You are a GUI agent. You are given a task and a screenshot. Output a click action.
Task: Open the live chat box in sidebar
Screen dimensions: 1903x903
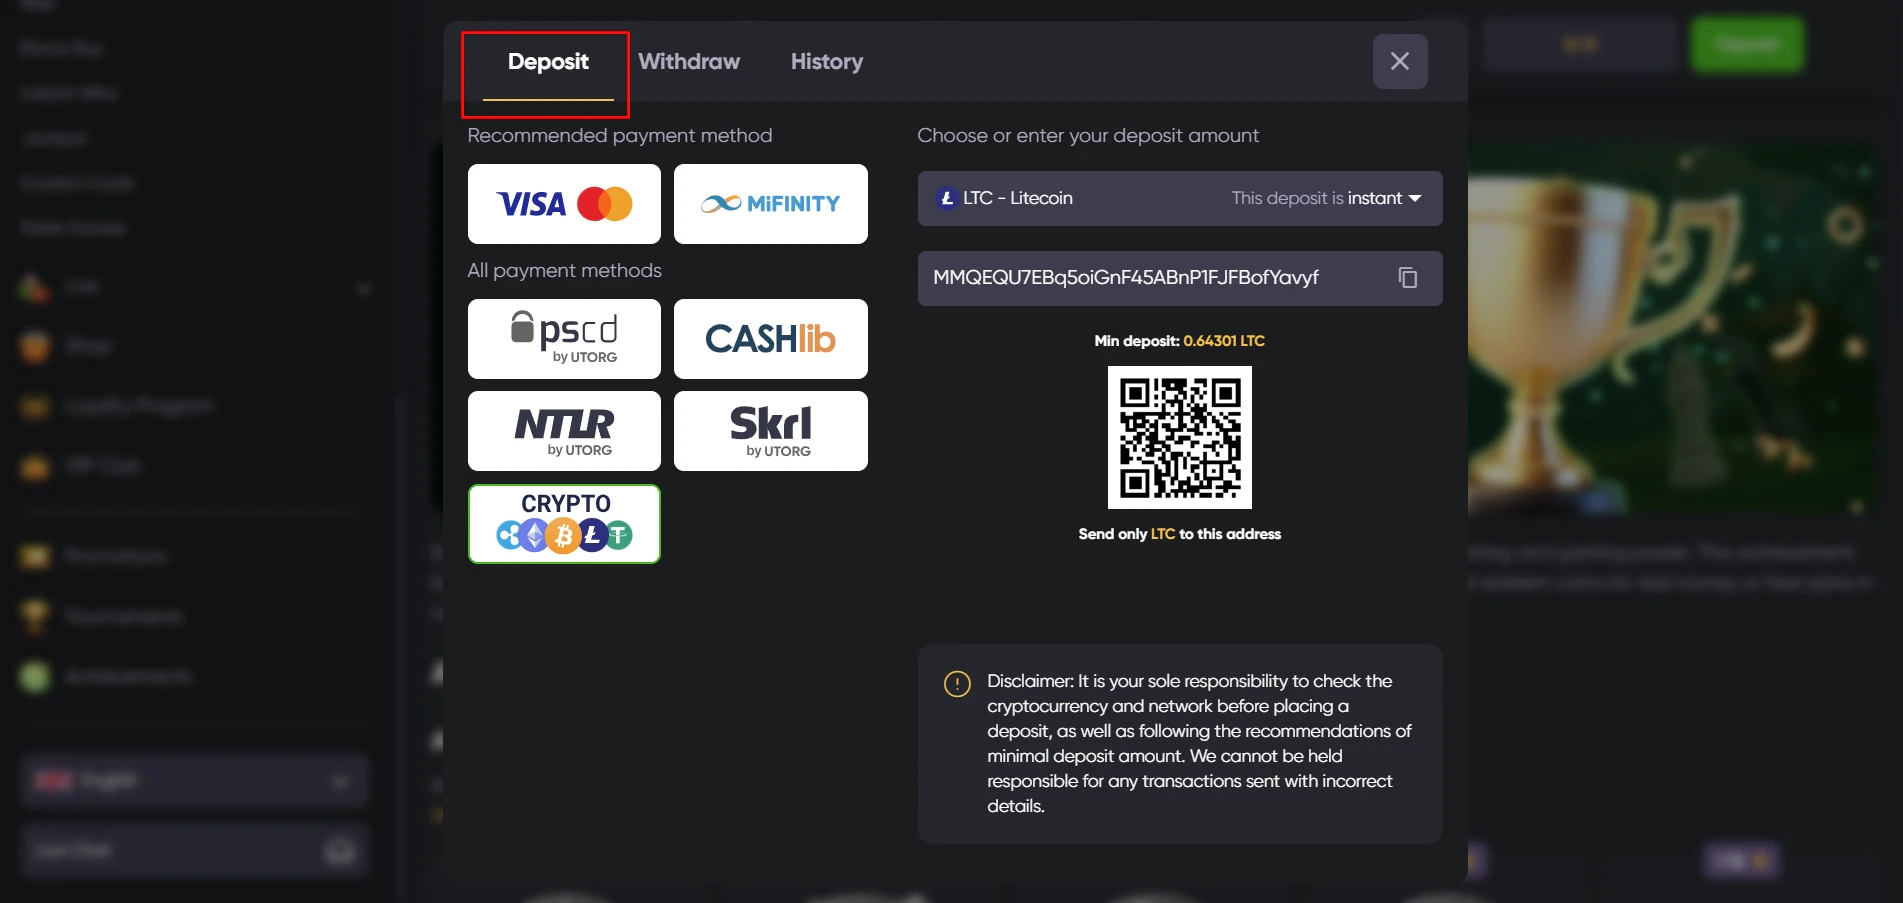click(195, 850)
